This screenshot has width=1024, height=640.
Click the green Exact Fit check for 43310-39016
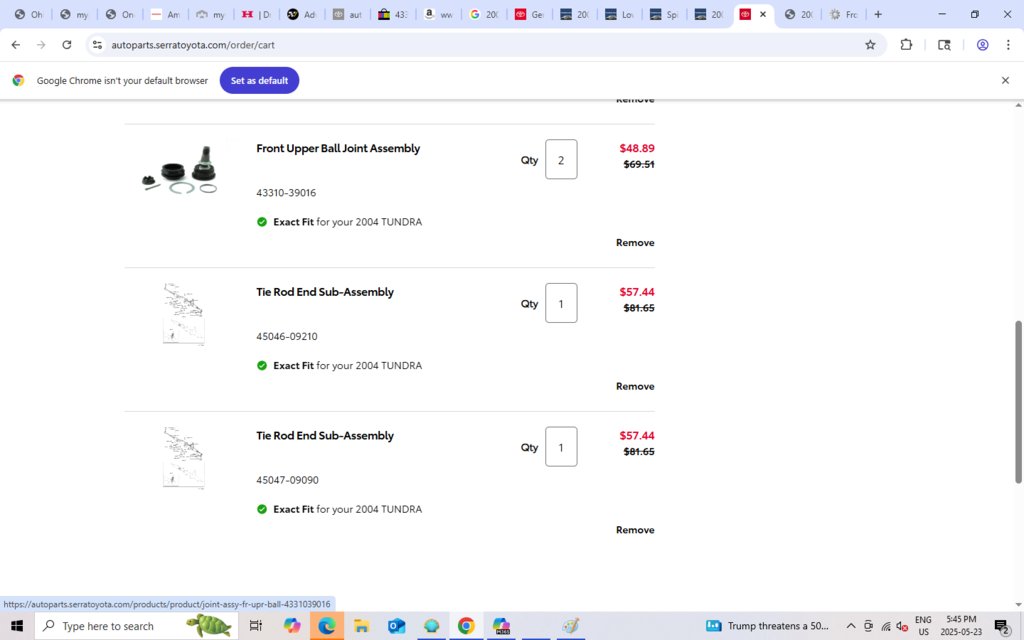coord(262,222)
